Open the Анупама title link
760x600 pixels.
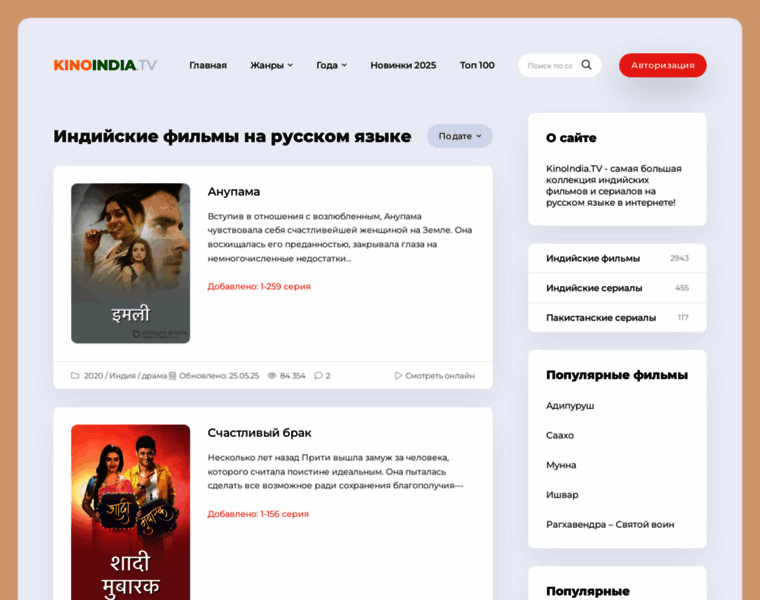(234, 191)
